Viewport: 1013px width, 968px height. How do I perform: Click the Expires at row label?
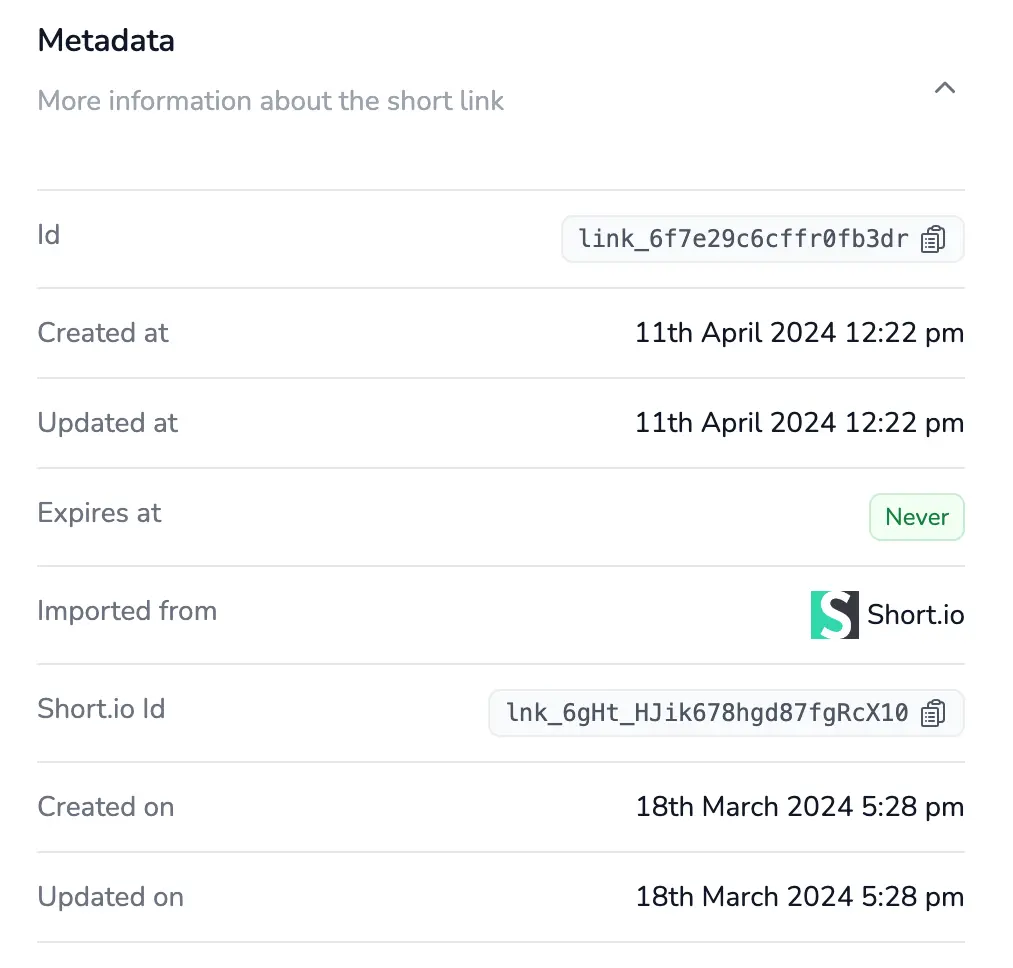point(99,512)
